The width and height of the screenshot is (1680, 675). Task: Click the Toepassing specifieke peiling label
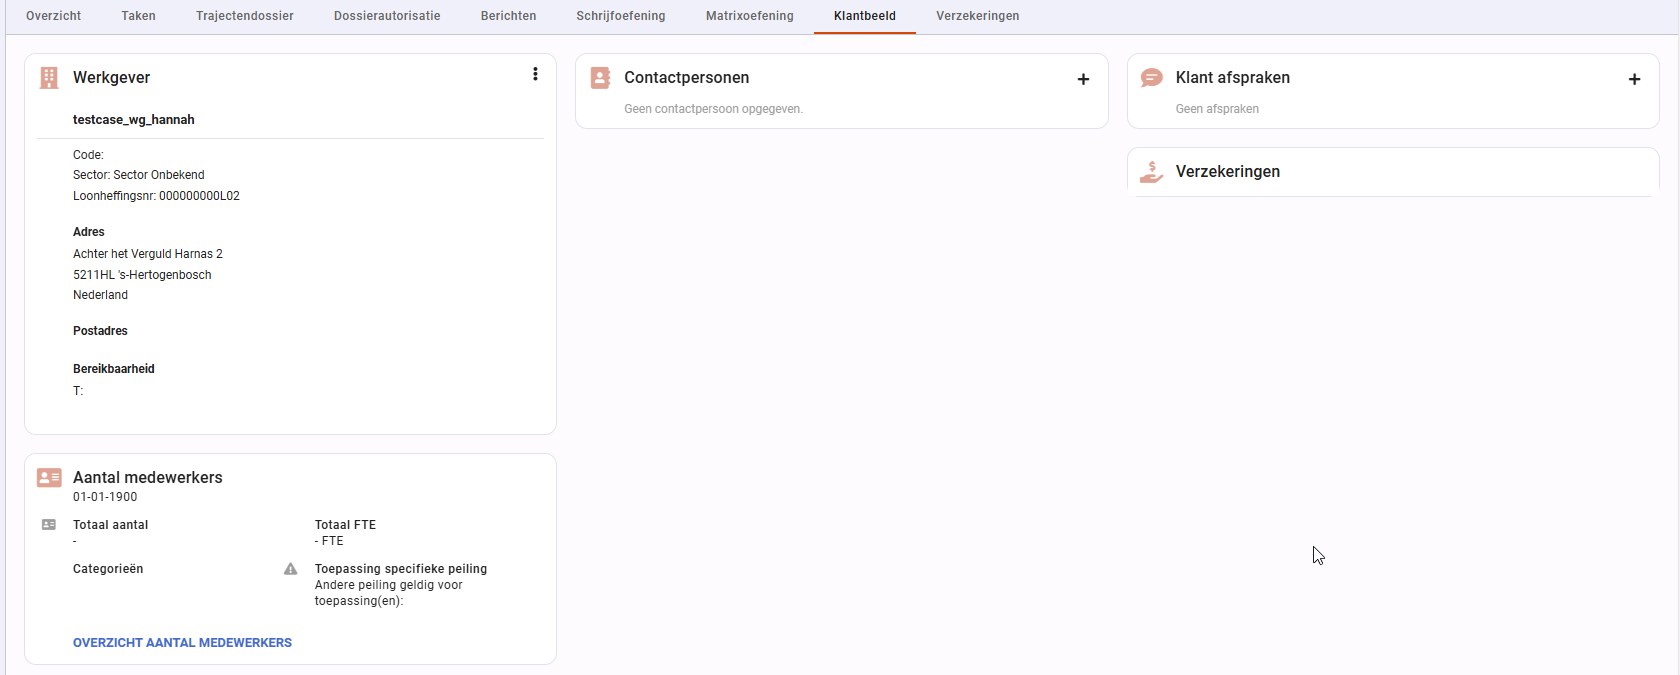click(401, 569)
